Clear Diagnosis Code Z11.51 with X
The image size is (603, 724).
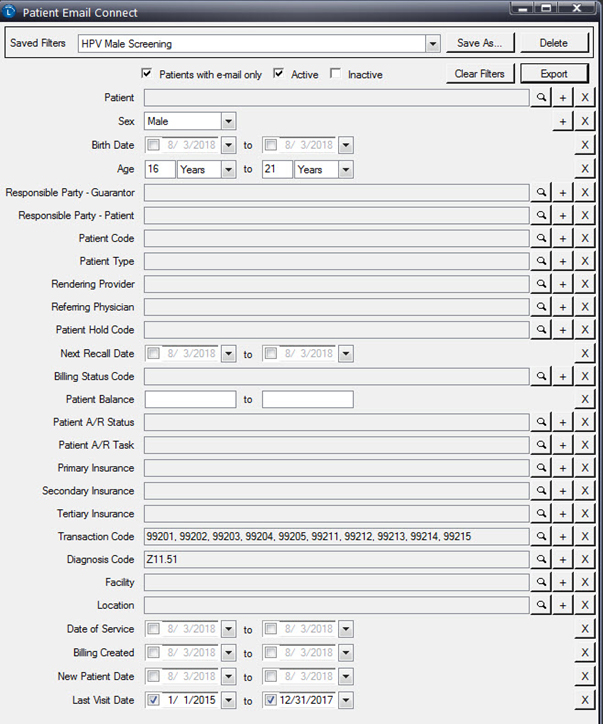(x=585, y=559)
